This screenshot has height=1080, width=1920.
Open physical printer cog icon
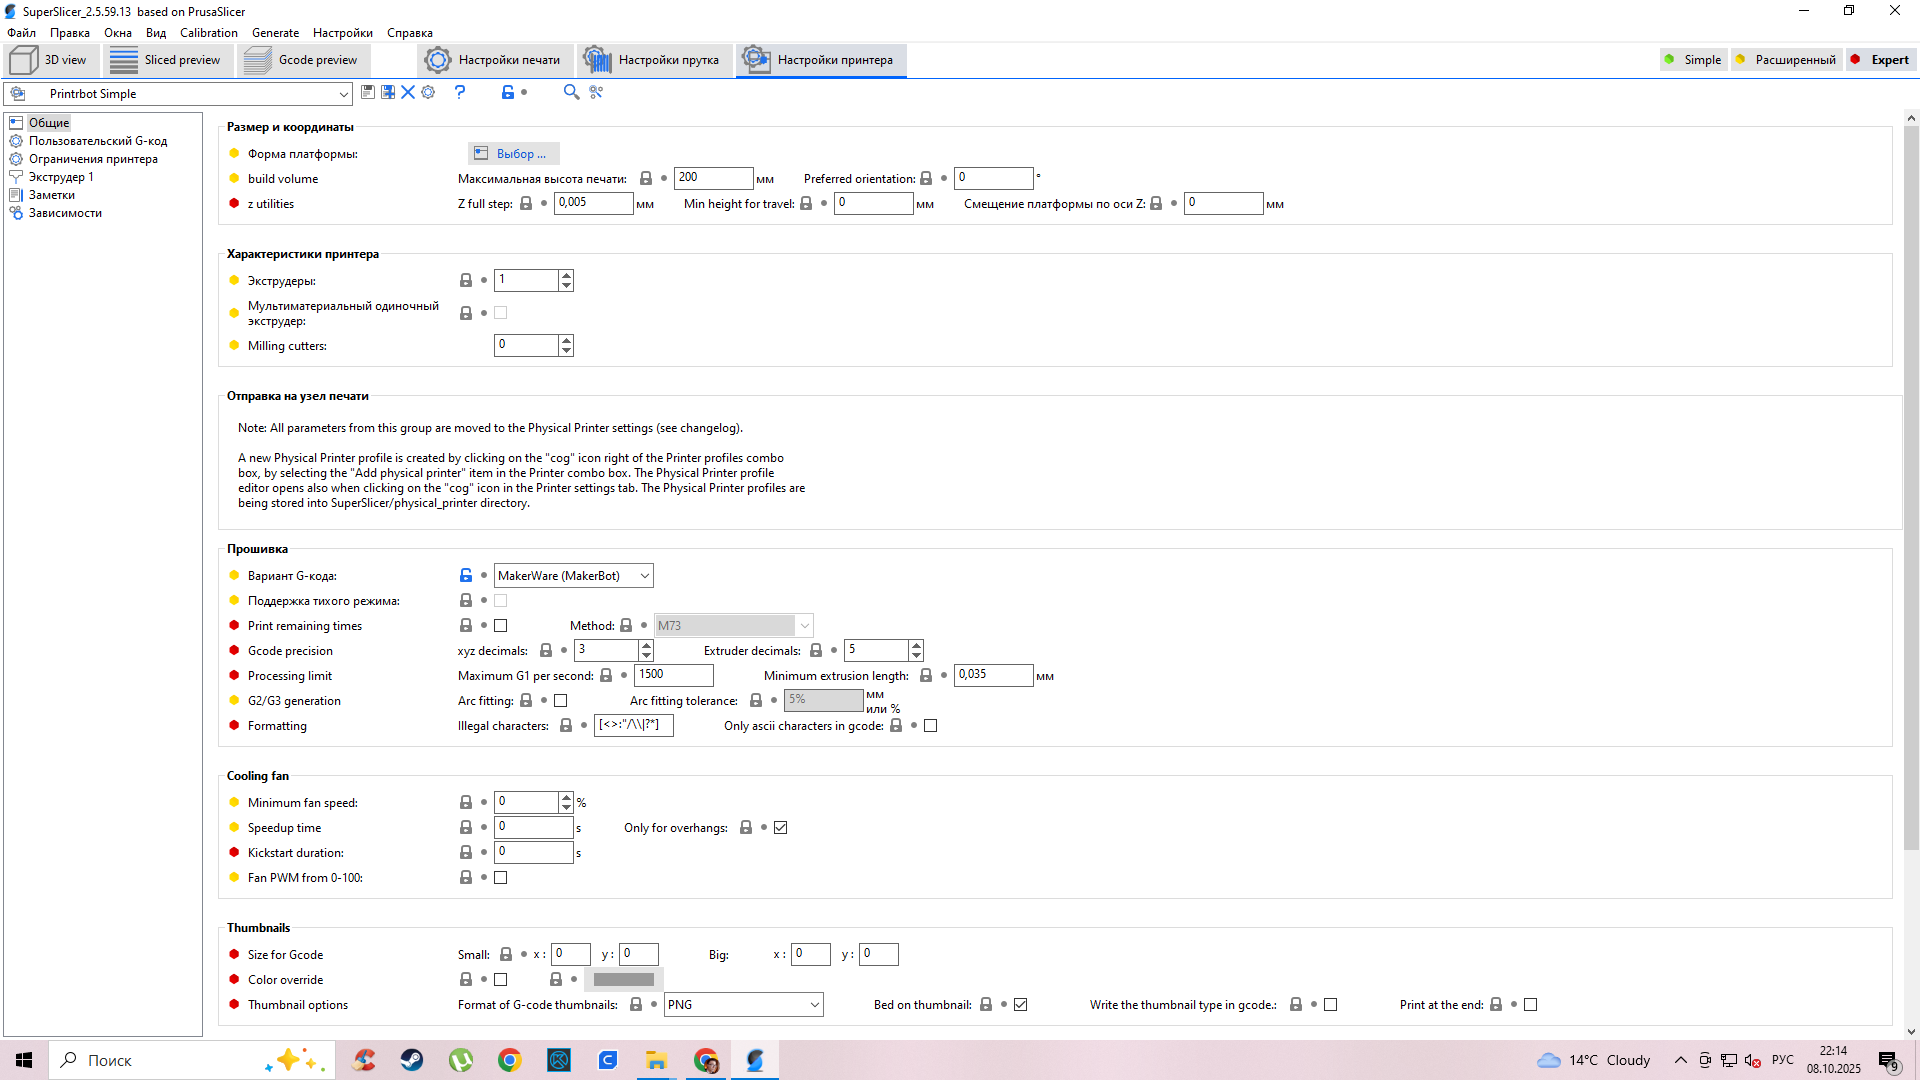pos(428,92)
